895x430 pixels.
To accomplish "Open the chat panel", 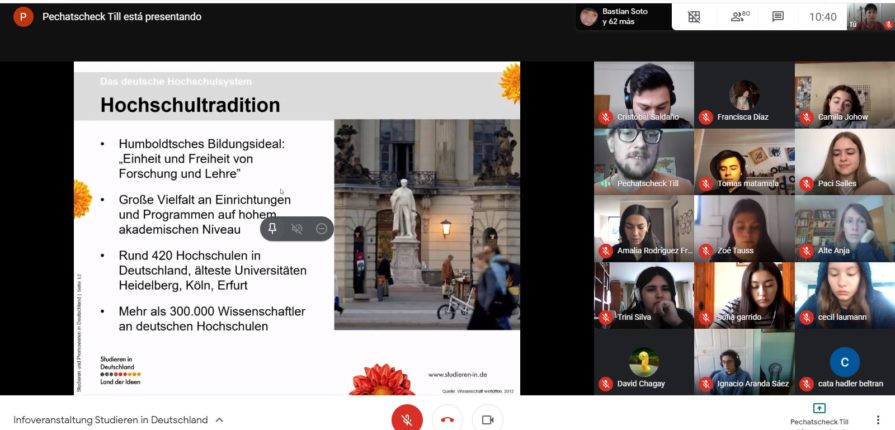I will pos(778,17).
